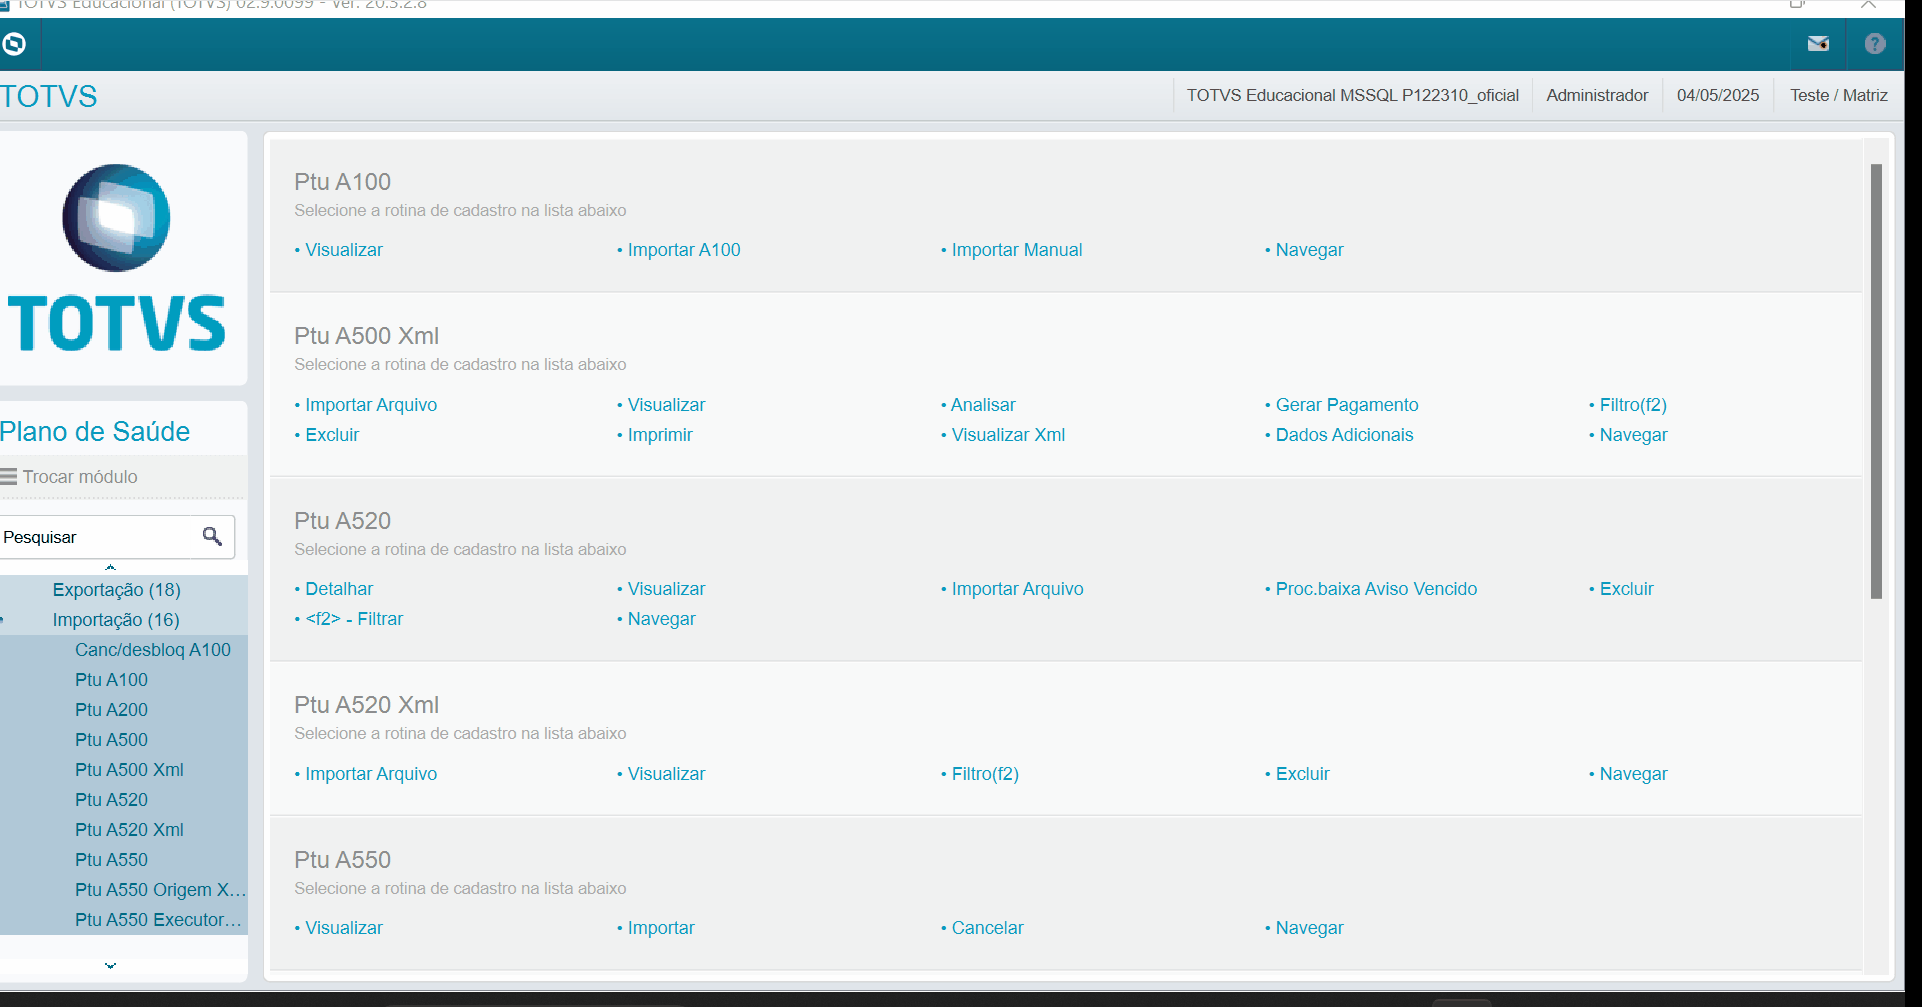The width and height of the screenshot is (1922, 1007).
Task: Click Visualizar under Ptu A520
Action: click(666, 589)
